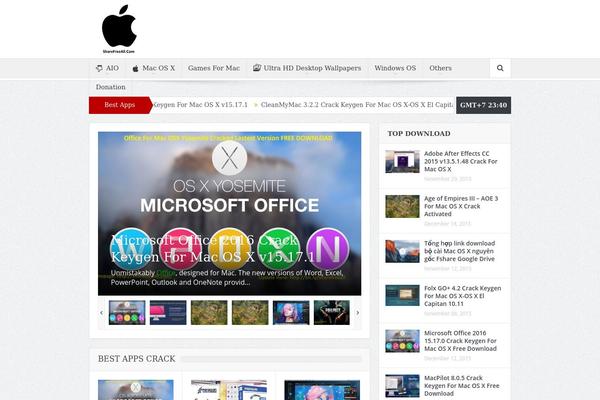Click the Folx GO+ sidebar thumbnail

[x=402, y=296]
